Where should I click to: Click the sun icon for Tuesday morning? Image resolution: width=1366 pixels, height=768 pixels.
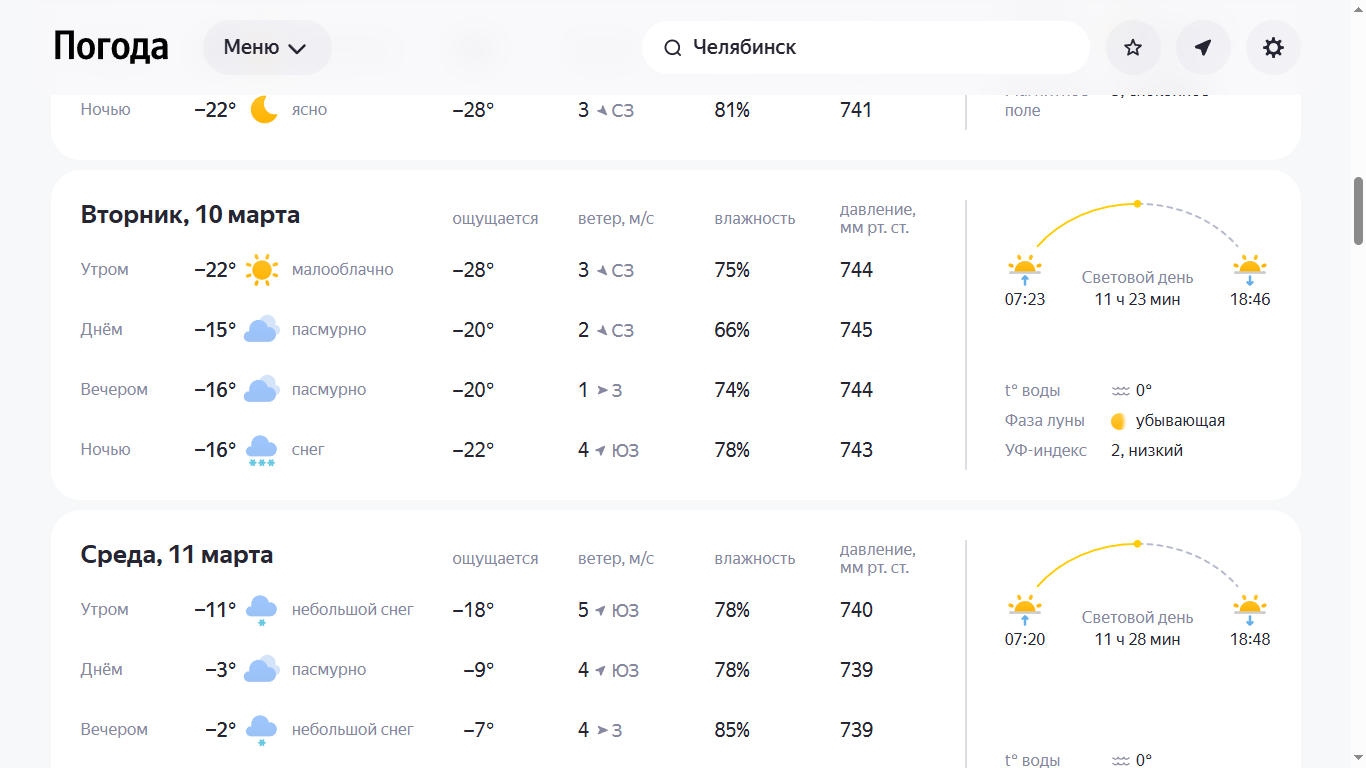[x=262, y=270]
